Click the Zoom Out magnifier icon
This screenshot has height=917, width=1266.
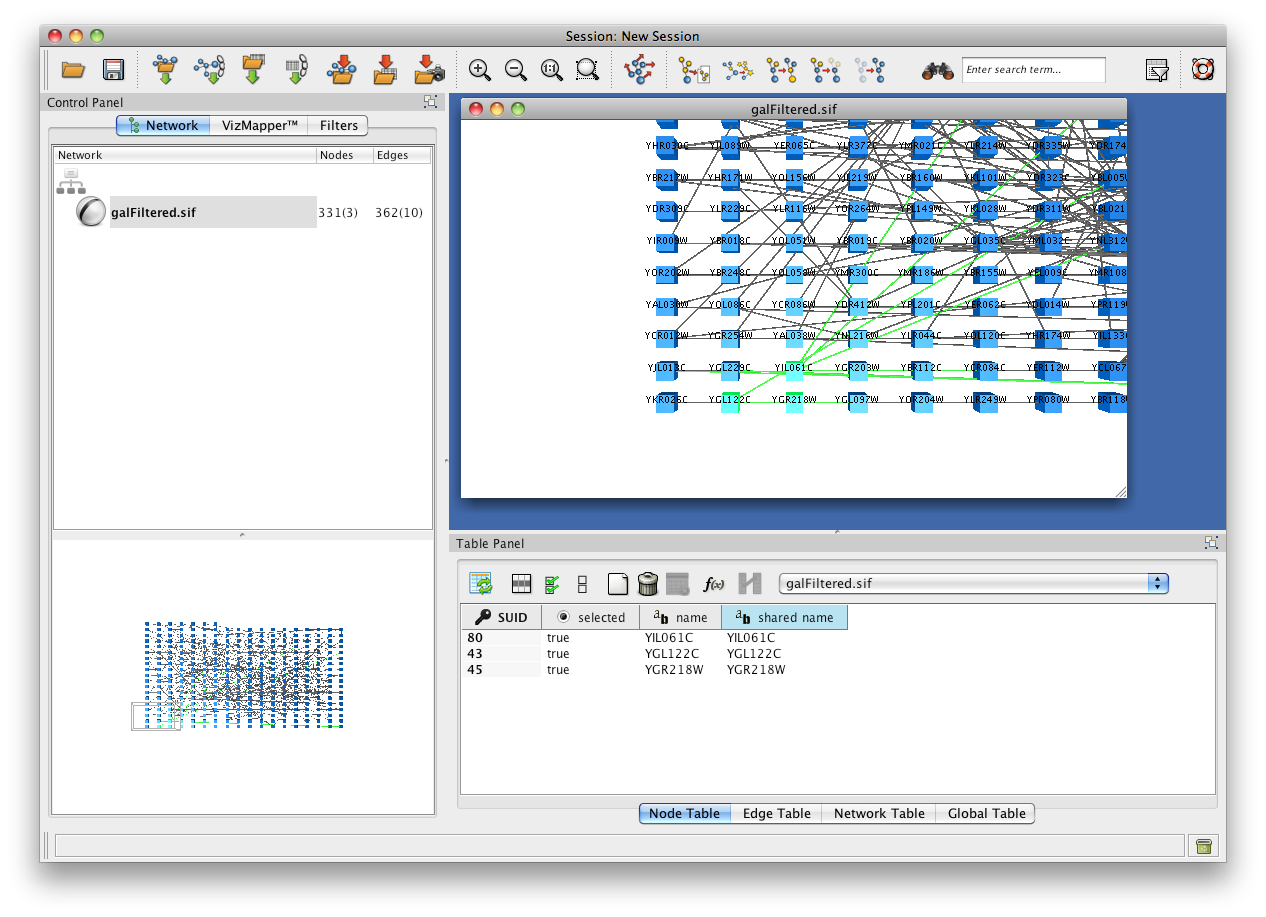click(516, 70)
